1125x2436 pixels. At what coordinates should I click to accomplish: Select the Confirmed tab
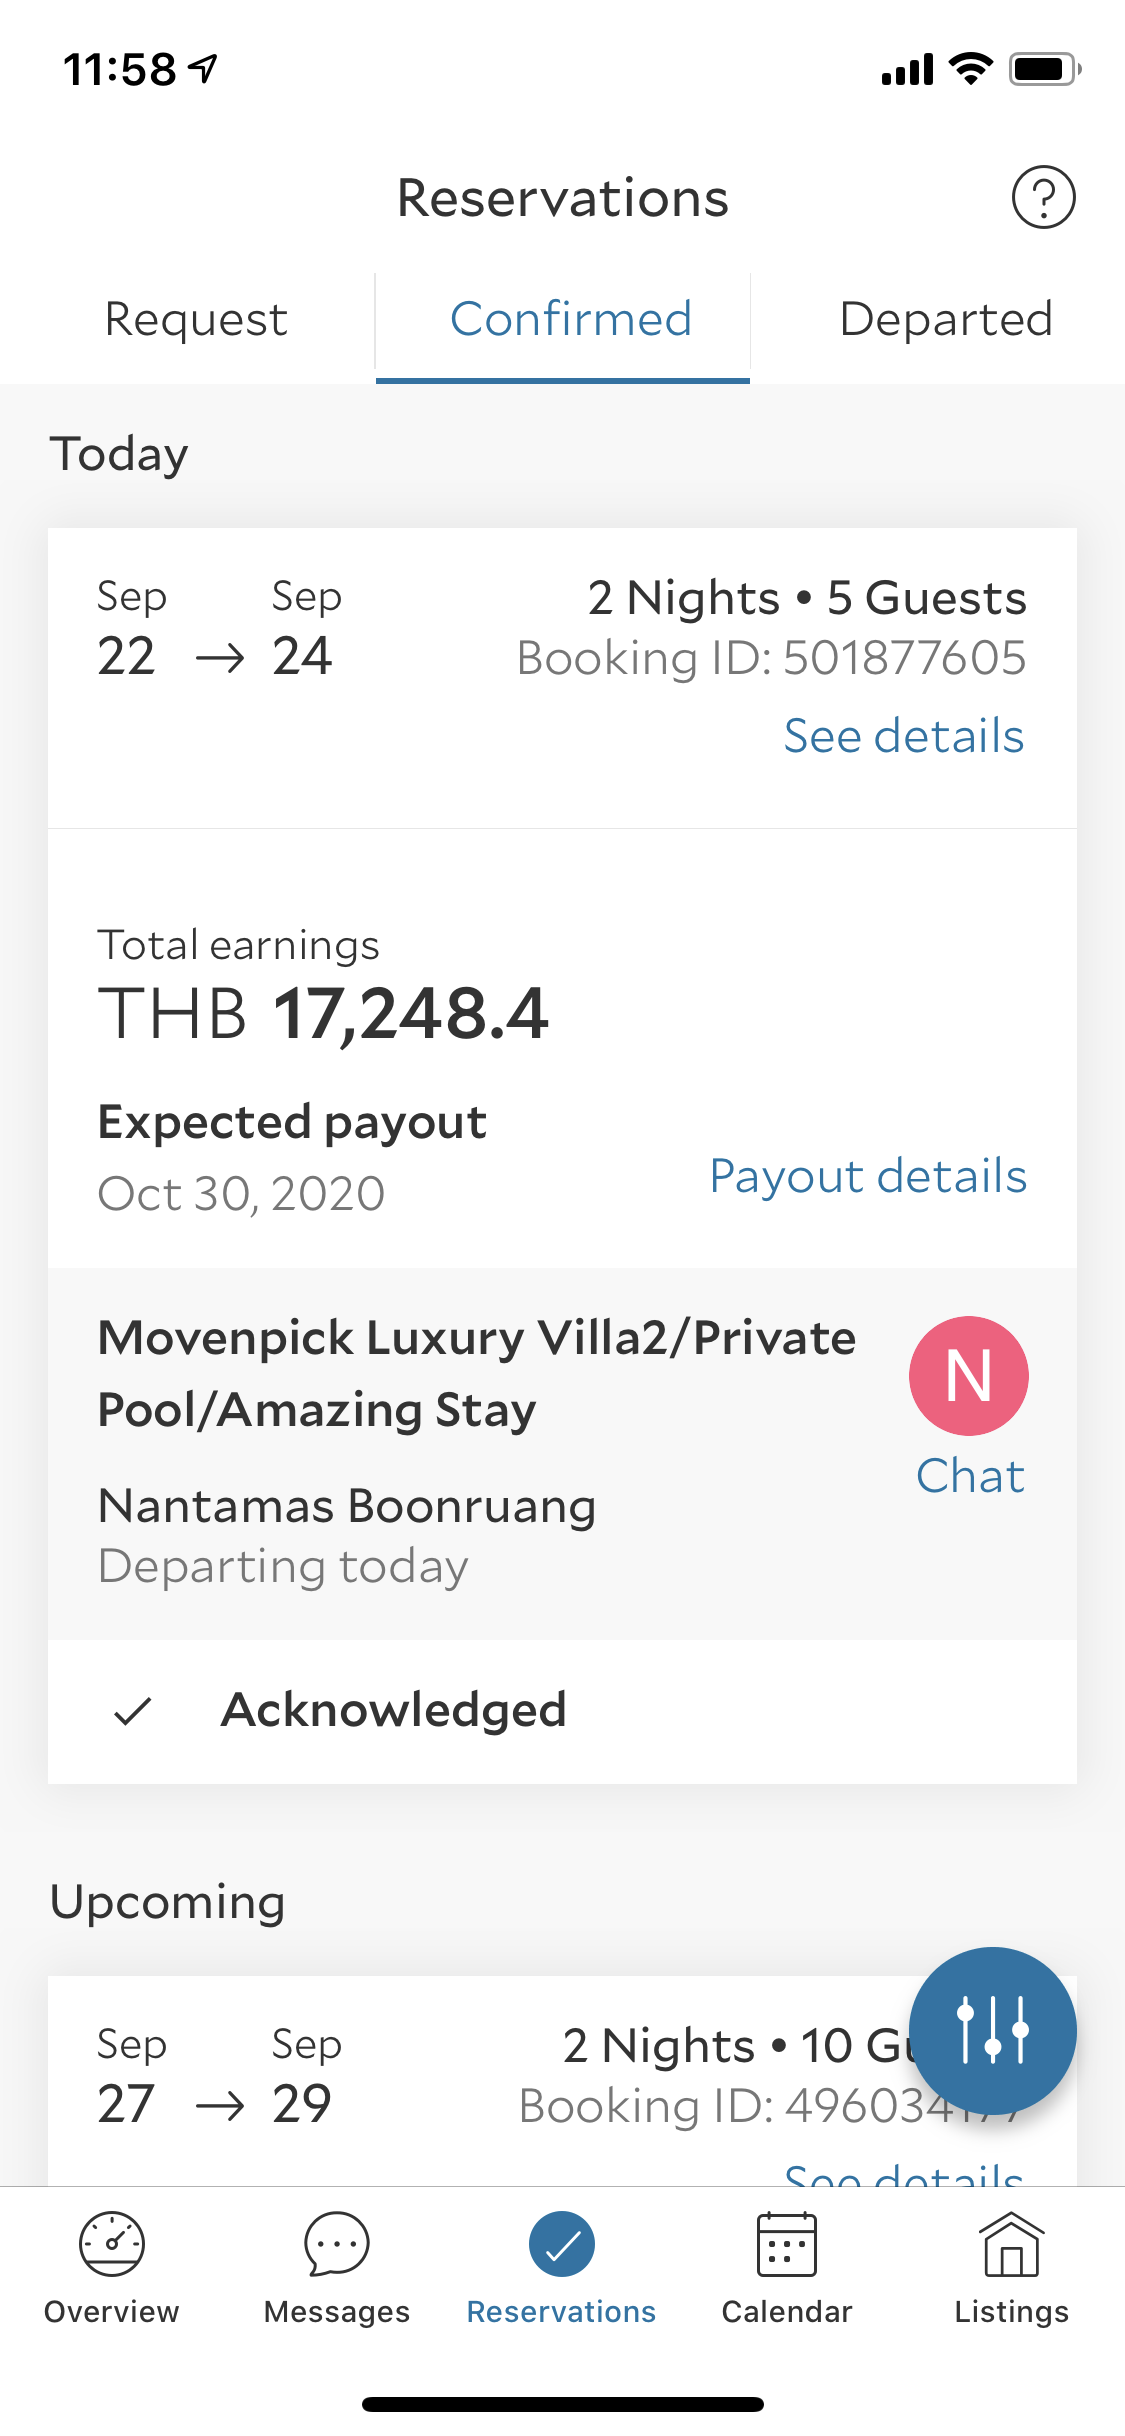[x=570, y=320]
